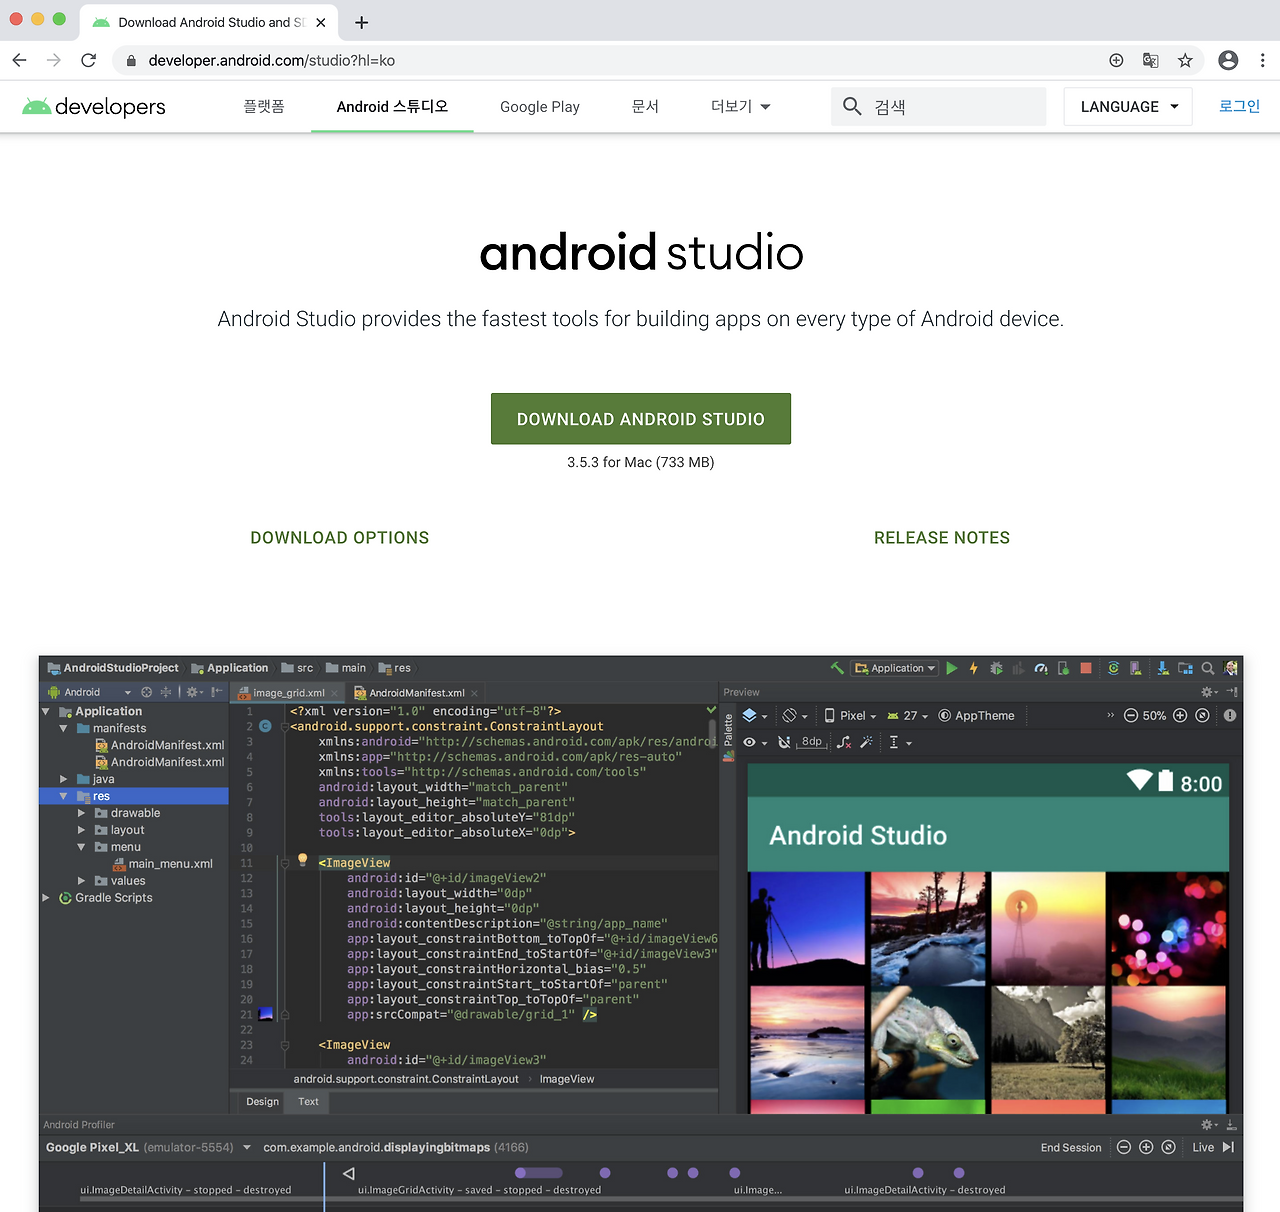Open the DOWNLOAD OPTIONS link

click(340, 538)
